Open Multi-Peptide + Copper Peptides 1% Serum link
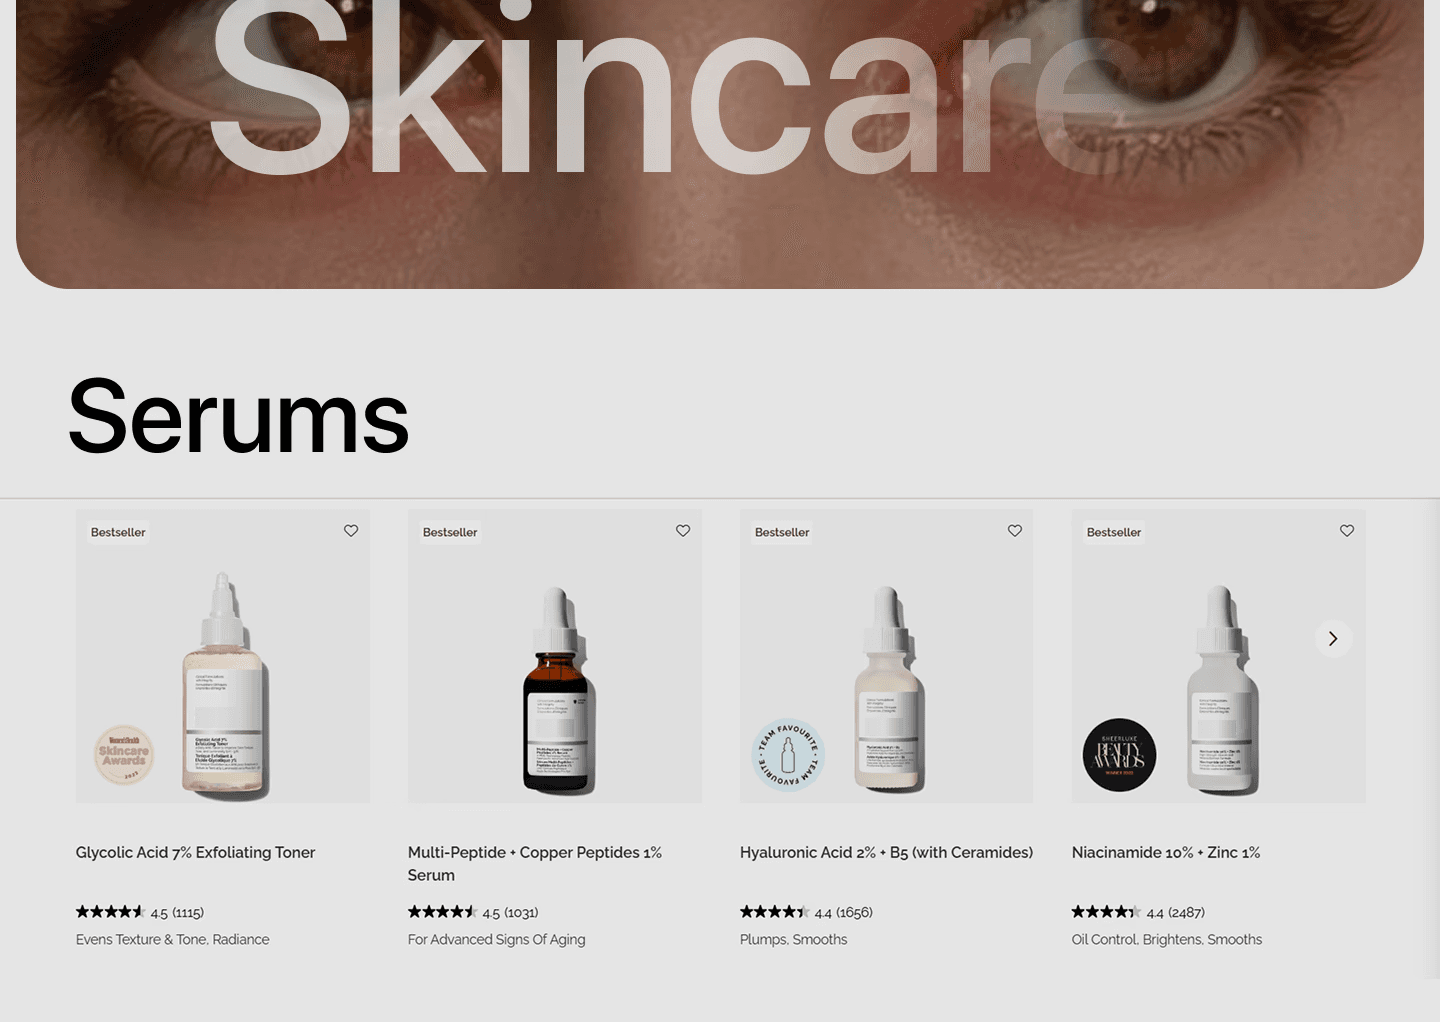 (535, 864)
